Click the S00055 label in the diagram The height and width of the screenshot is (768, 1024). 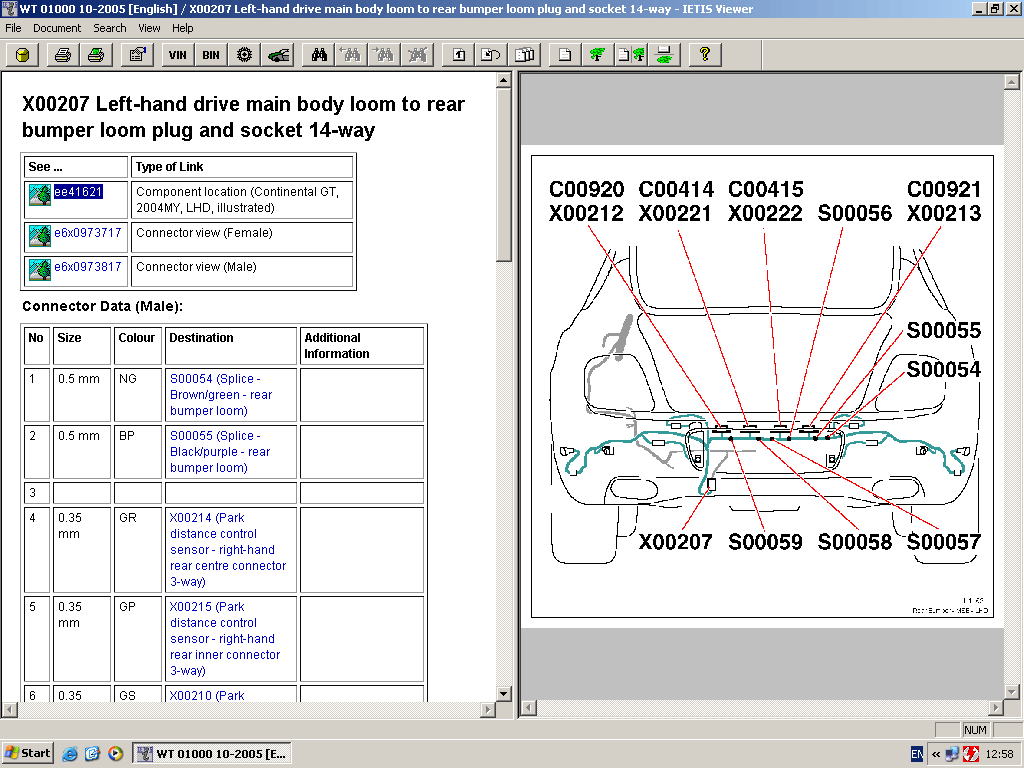[x=944, y=330]
